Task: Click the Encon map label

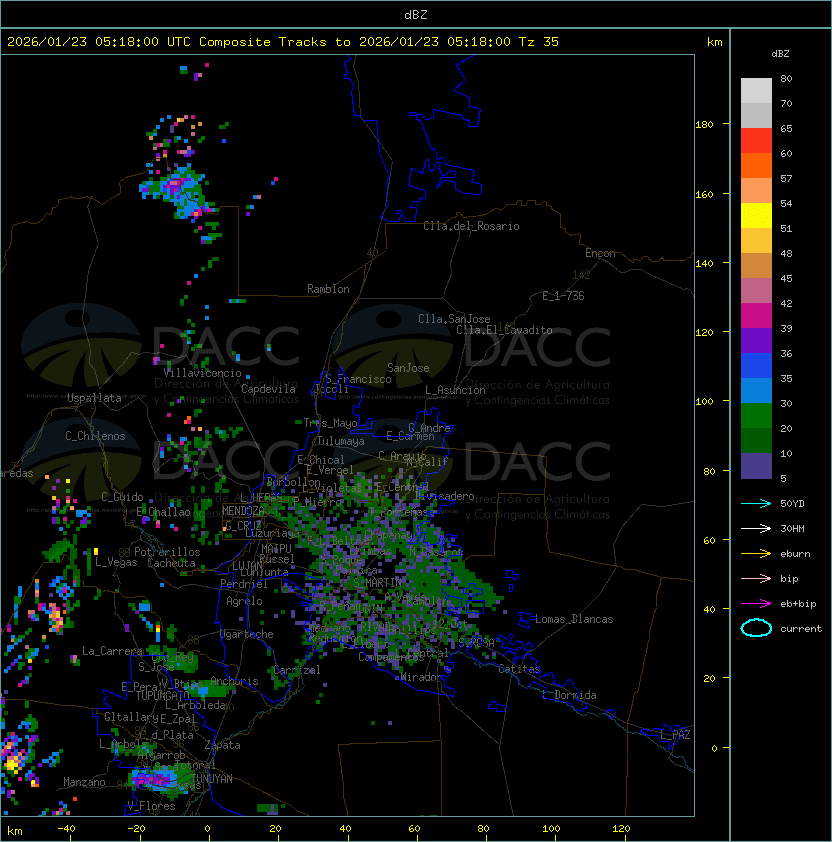Action: click(x=600, y=253)
